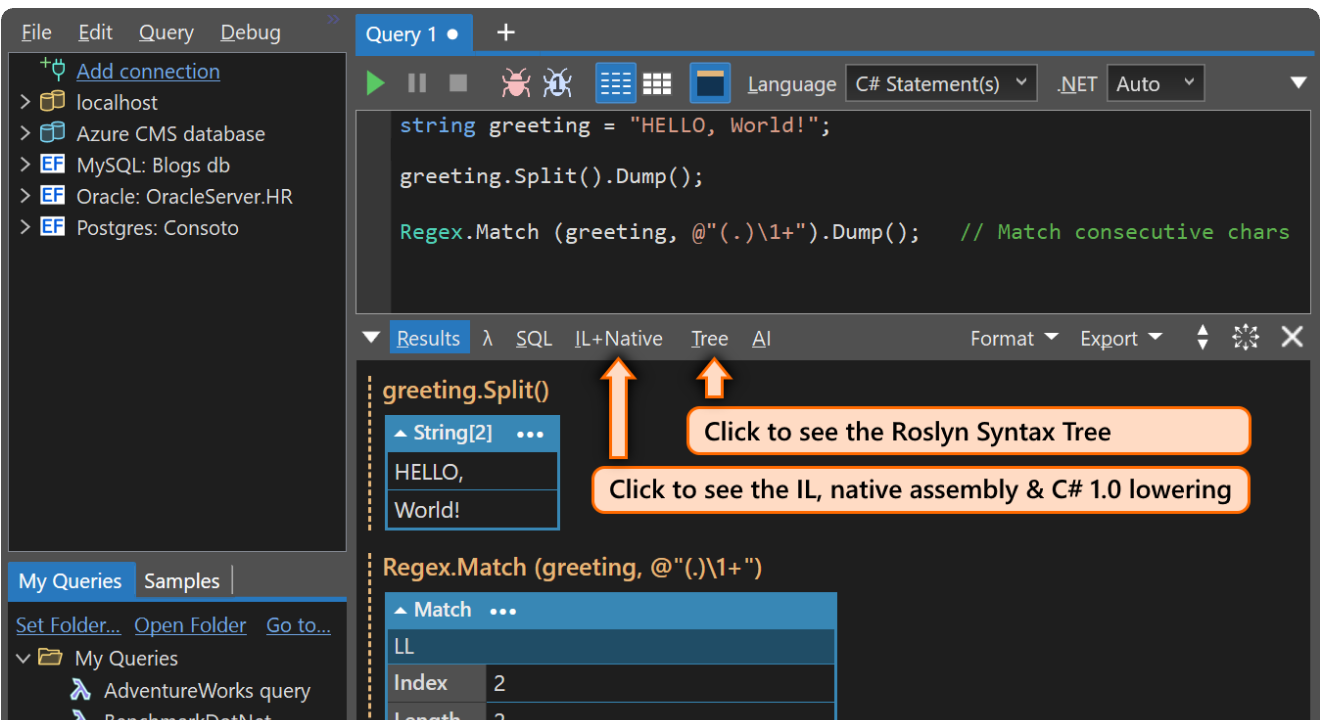The height and width of the screenshot is (720, 1322).
Task: Open the C# Statement(s) language dropdown
Action: 941,83
